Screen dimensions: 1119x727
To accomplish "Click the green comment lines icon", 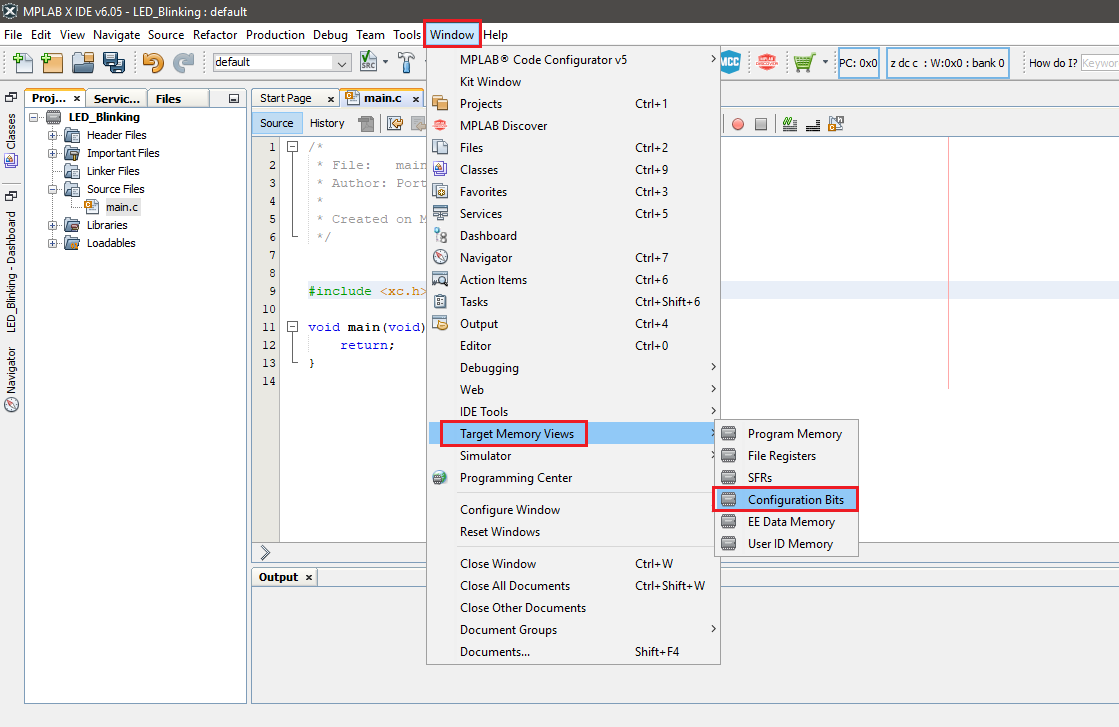I will coord(789,124).
